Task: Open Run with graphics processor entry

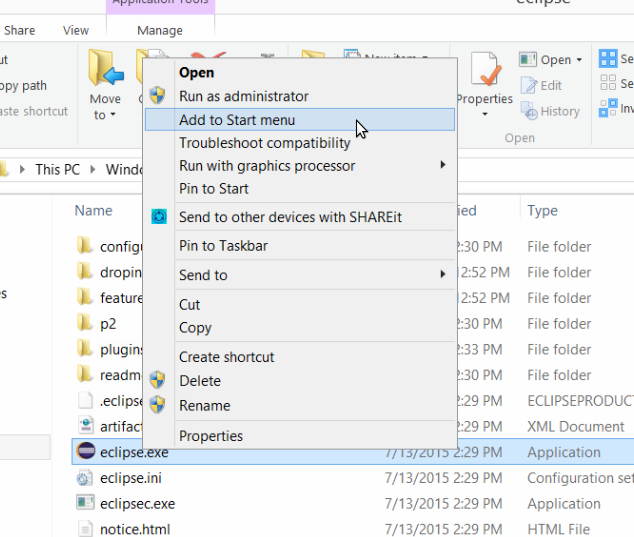Action: [x=300, y=166]
